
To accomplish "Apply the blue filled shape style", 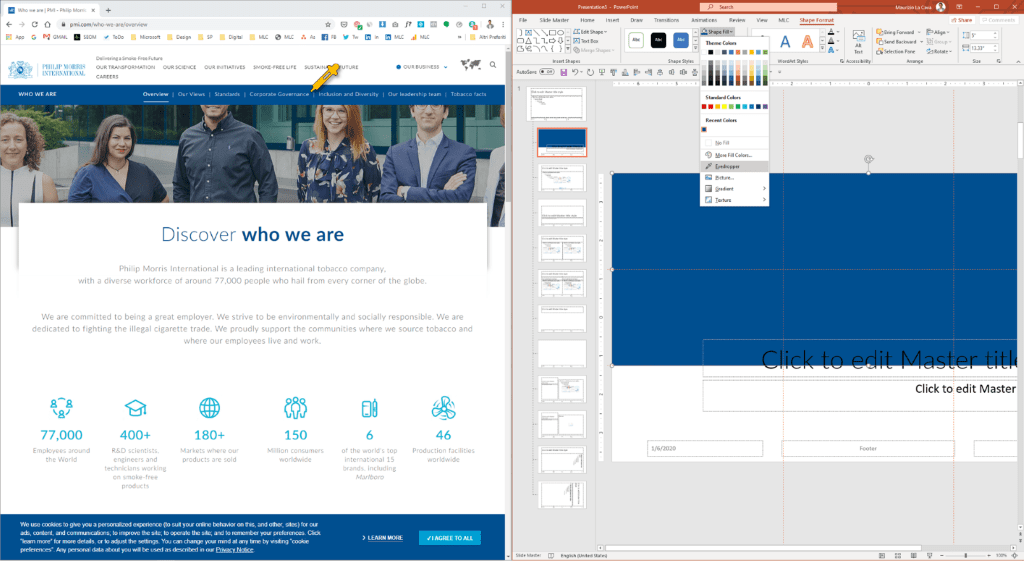I will click(x=680, y=40).
